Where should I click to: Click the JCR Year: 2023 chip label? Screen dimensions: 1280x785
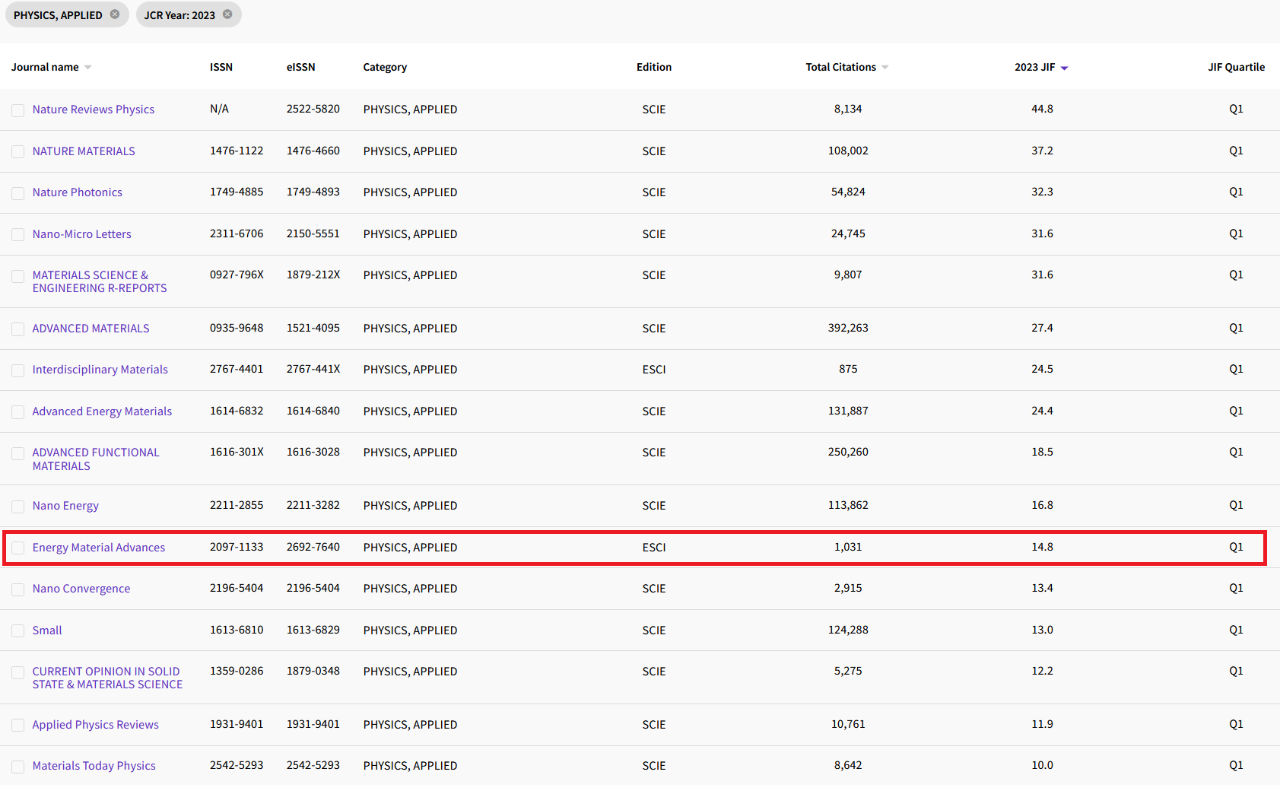[180, 15]
